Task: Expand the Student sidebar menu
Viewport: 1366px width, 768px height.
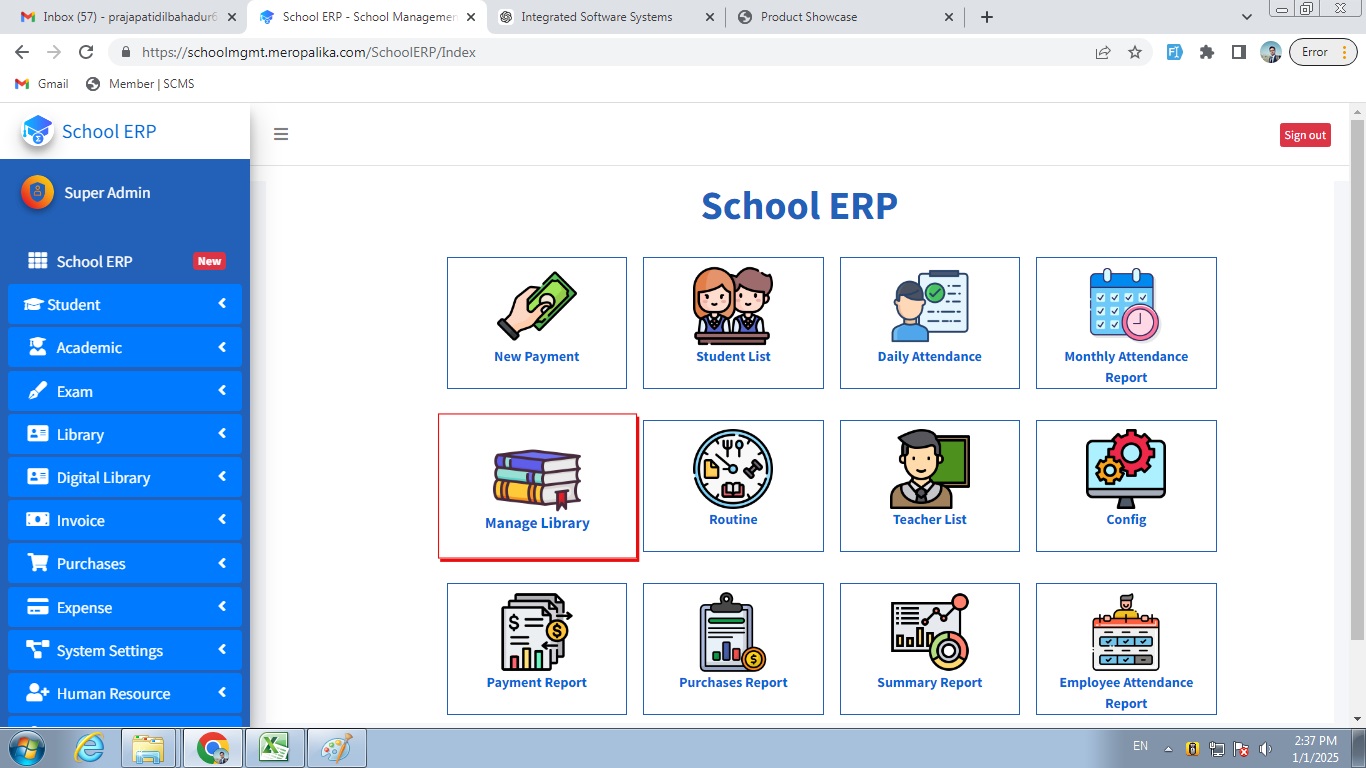Action: pyautogui.click(x=125, y=305)
